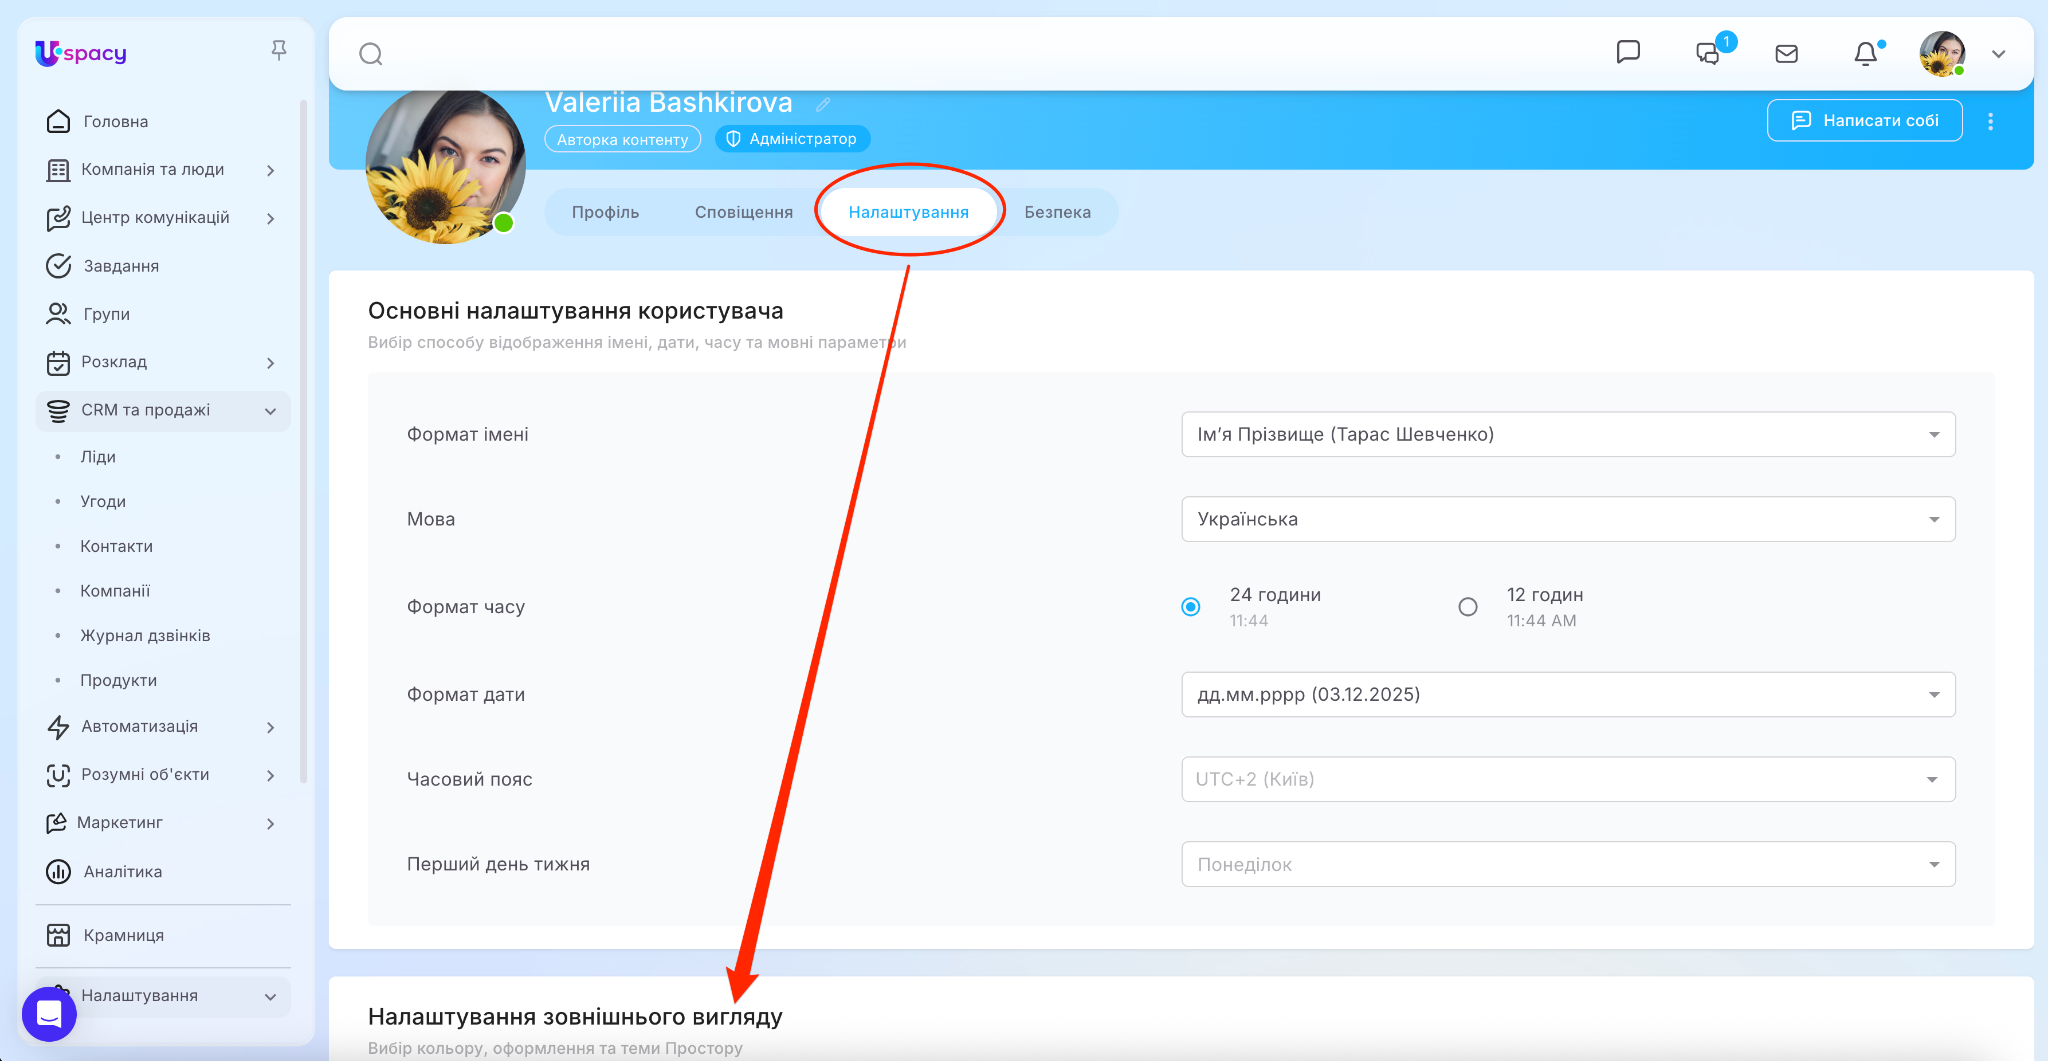Switch to the Безпека tab
Image resolution: width=2048 pixels, height=1061 pixels.
tap(1057, 212)
